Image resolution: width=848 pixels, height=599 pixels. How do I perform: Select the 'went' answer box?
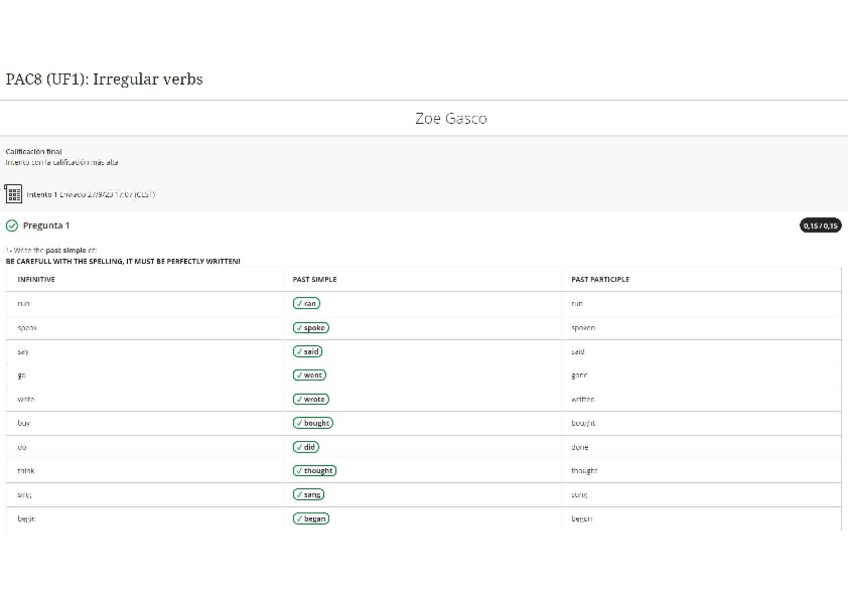[x=310, y=375]
